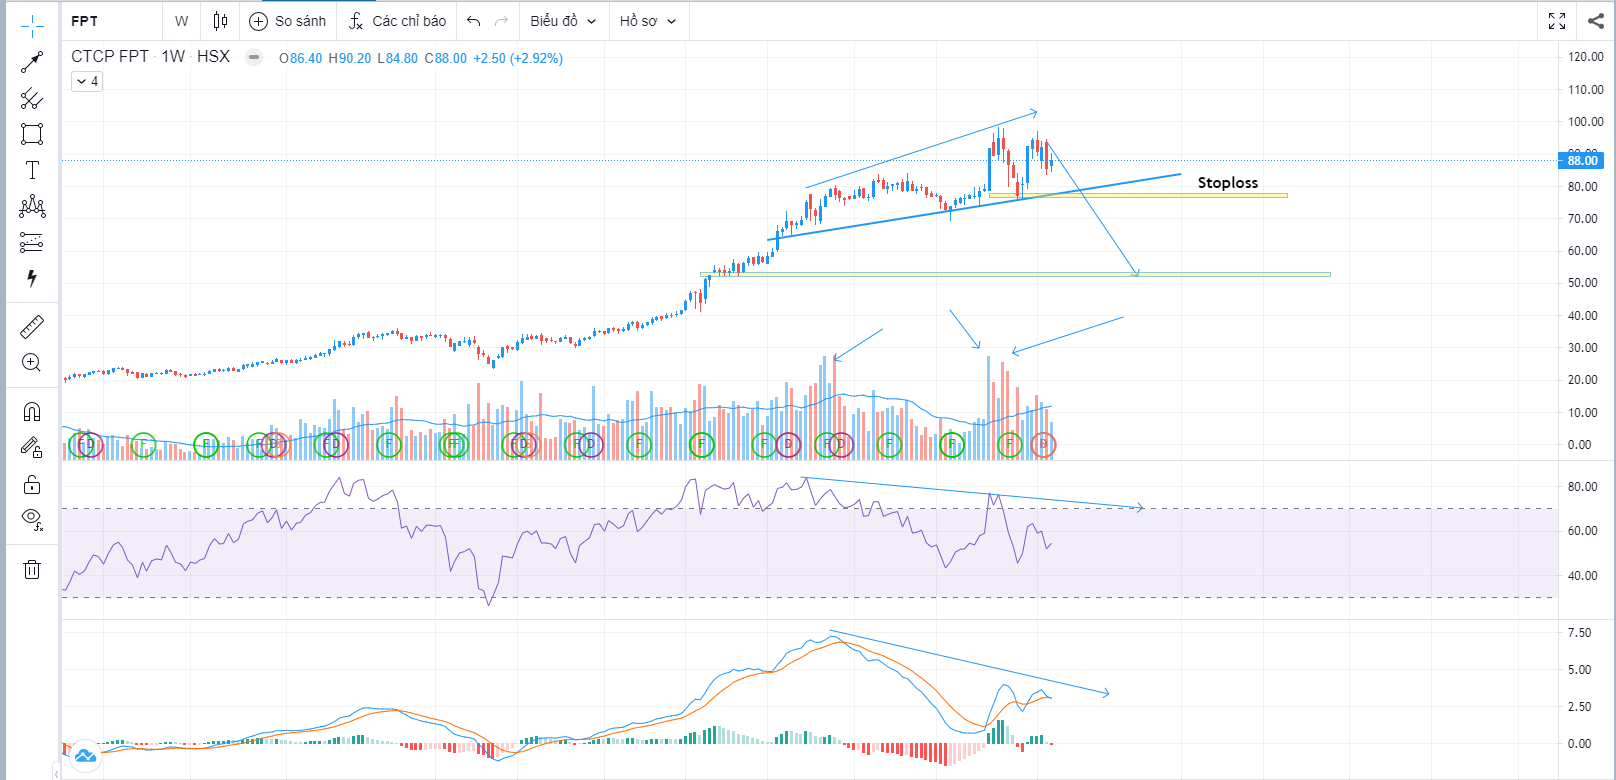This screenshot has height=780, width=1616.
Task: Toggle fullscreen mode
Action: point(1557,21)
